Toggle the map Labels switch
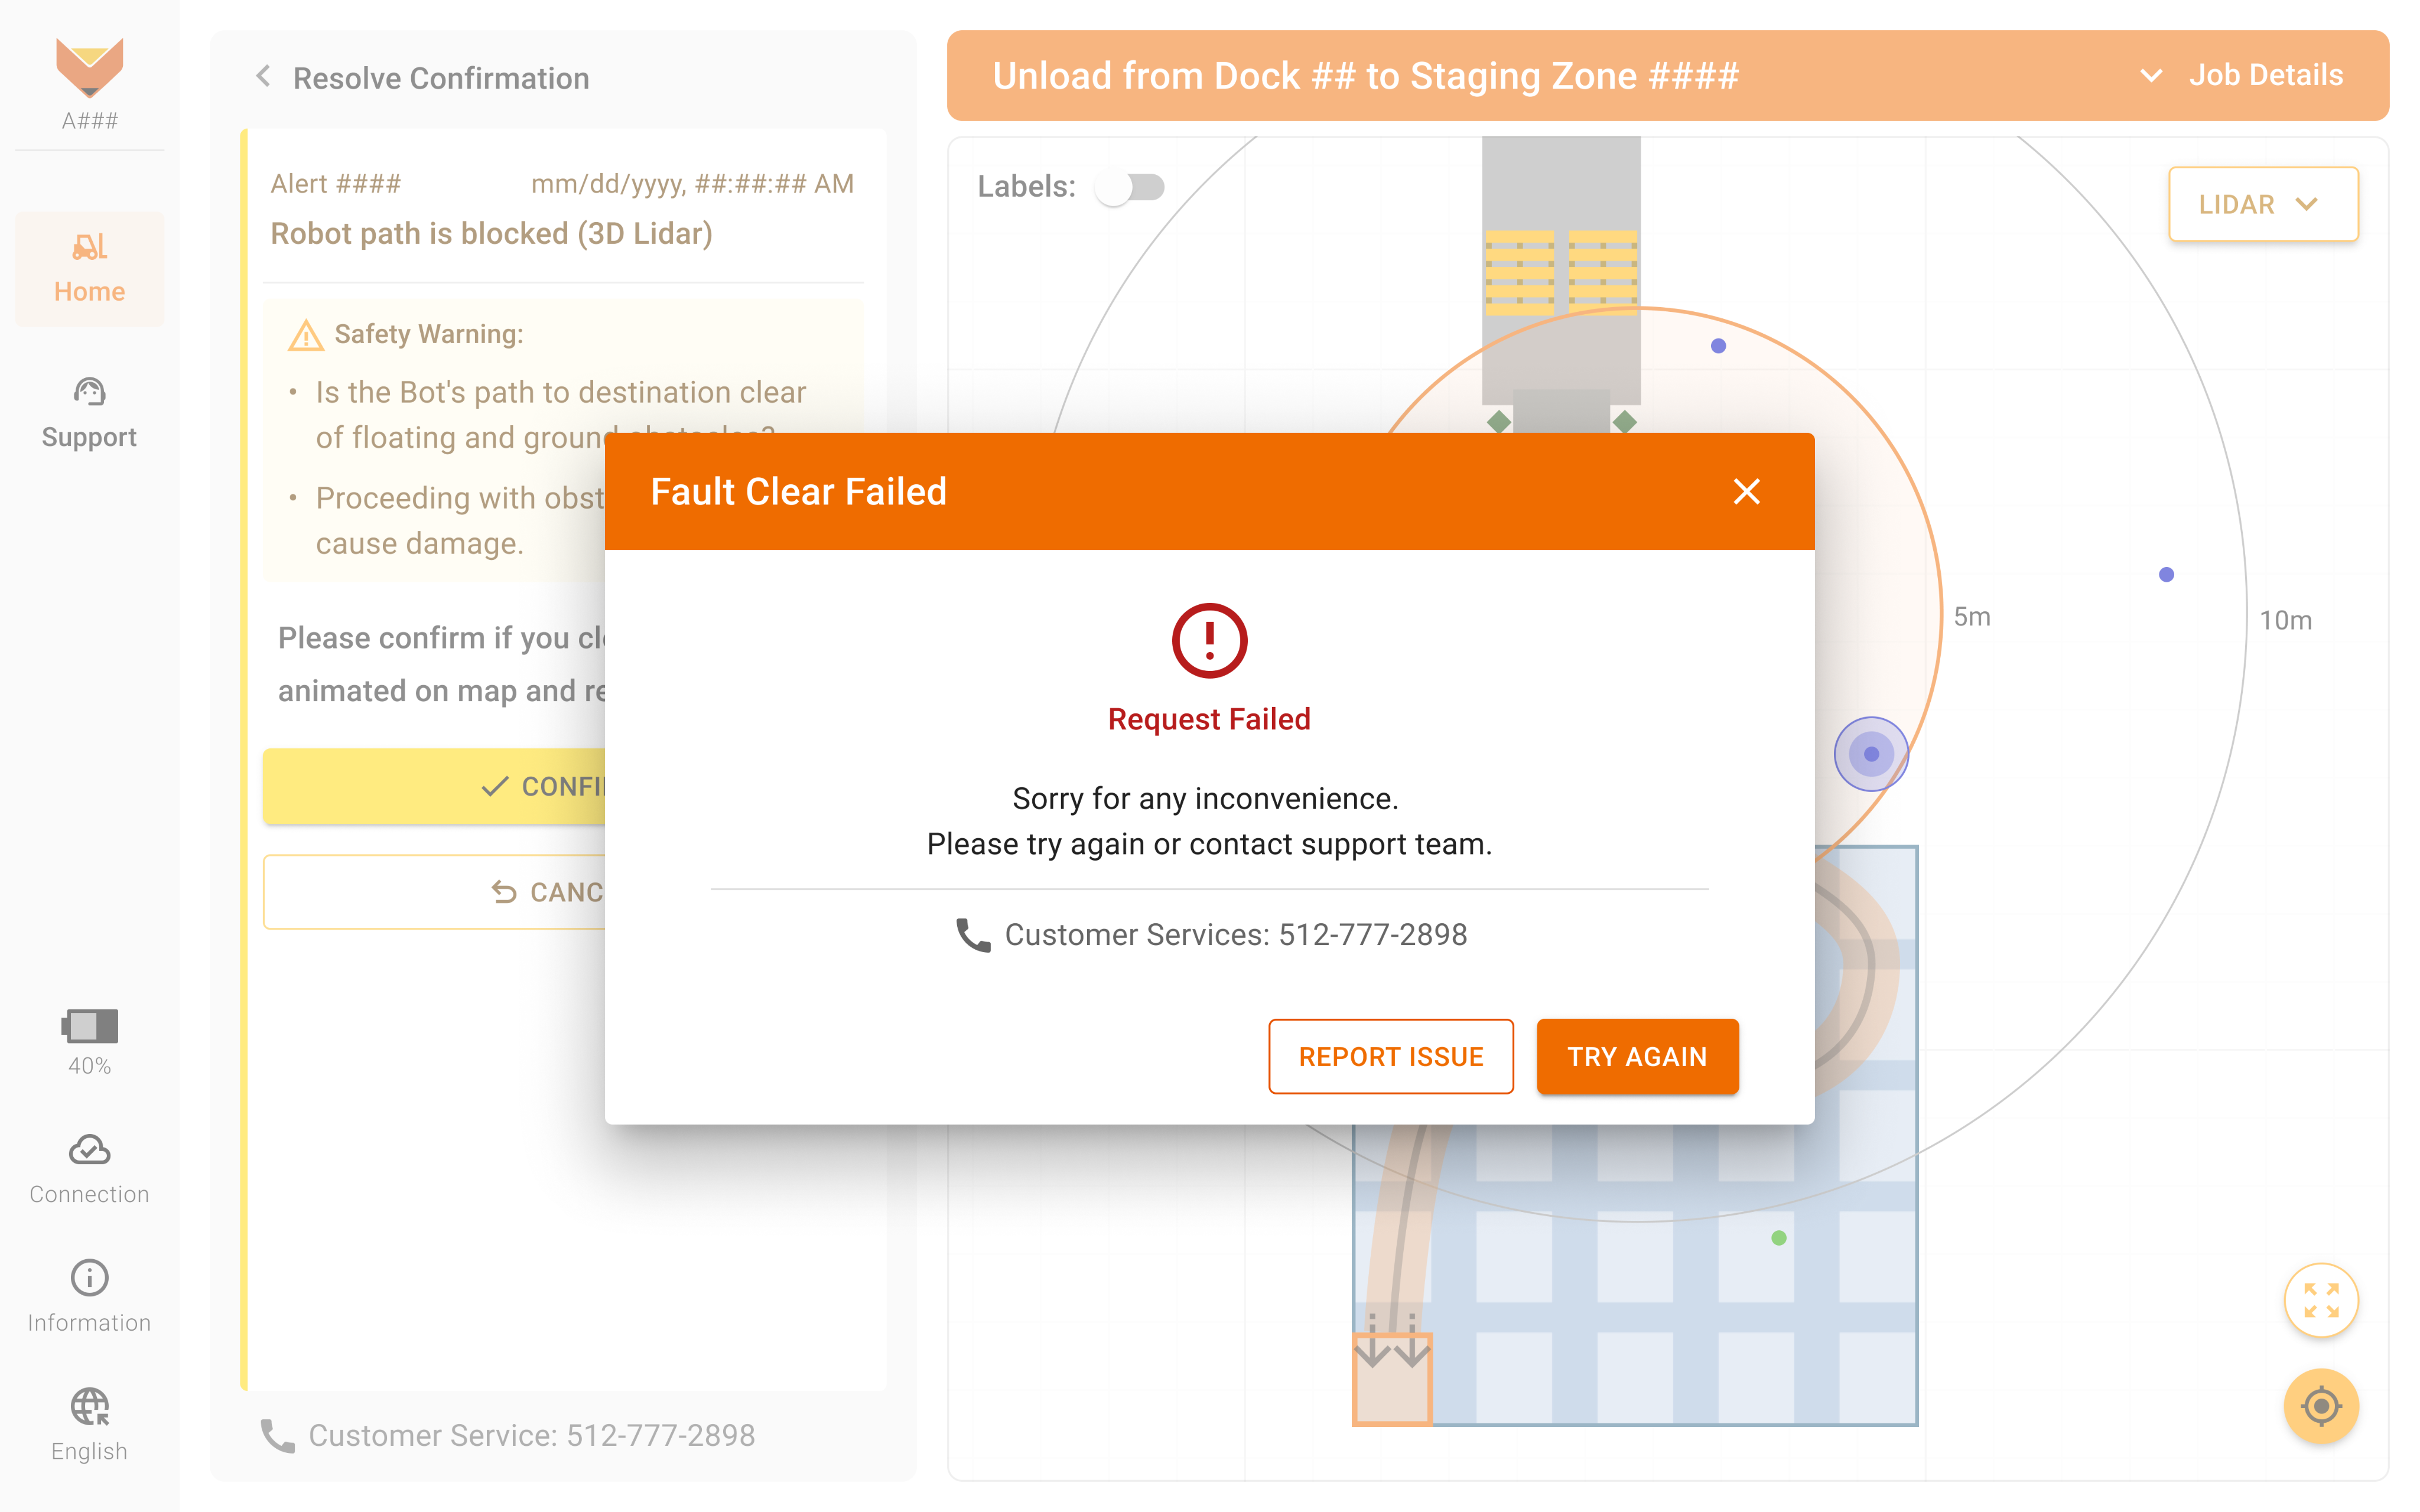 1130,187
